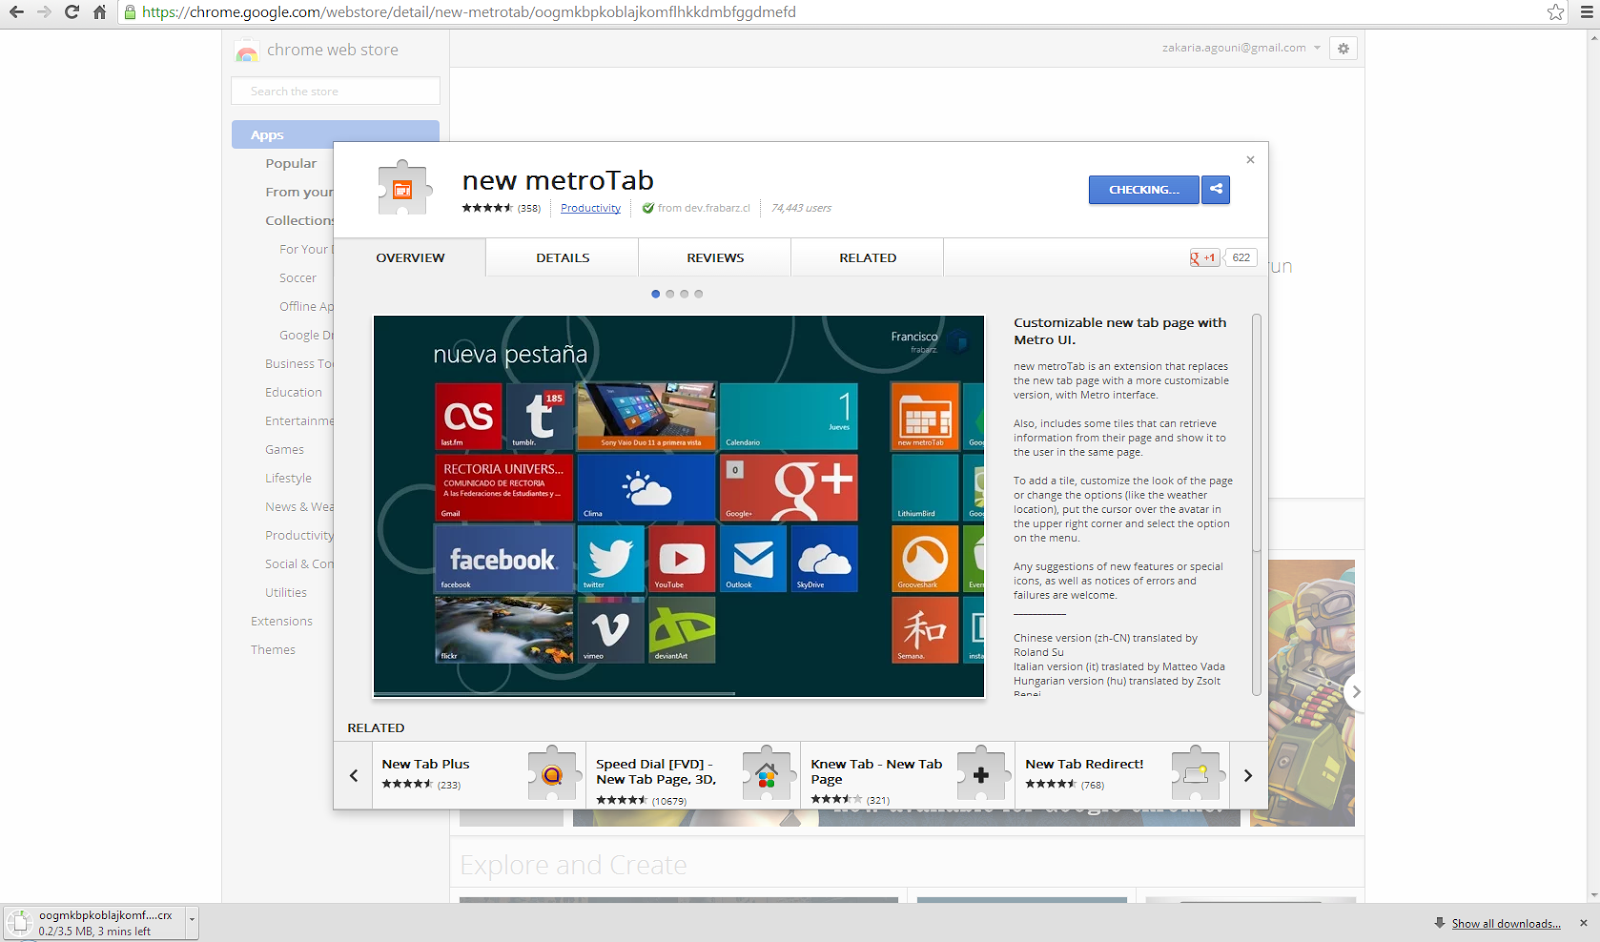Open the Productivity category link
Viewport: 1600px width, 942px height.
[590, 208]
